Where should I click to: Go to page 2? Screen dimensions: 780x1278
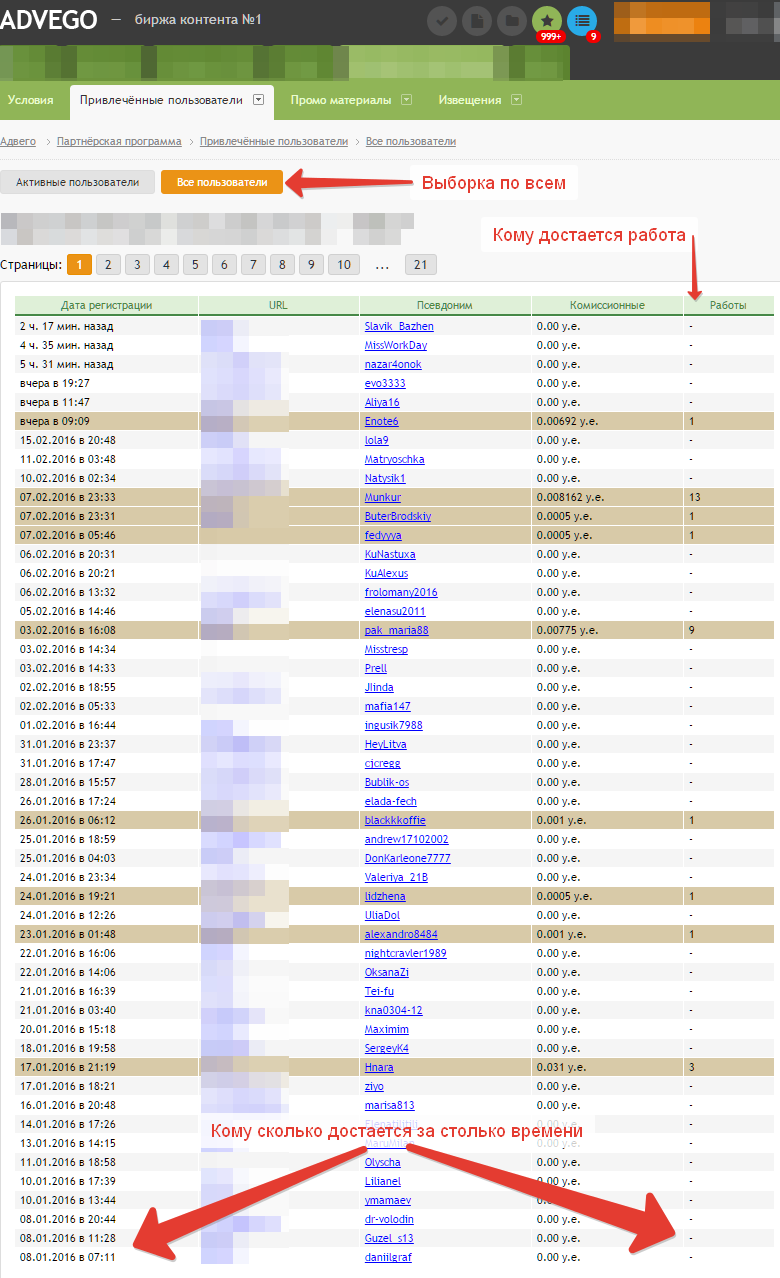click(x=109, y=265)
